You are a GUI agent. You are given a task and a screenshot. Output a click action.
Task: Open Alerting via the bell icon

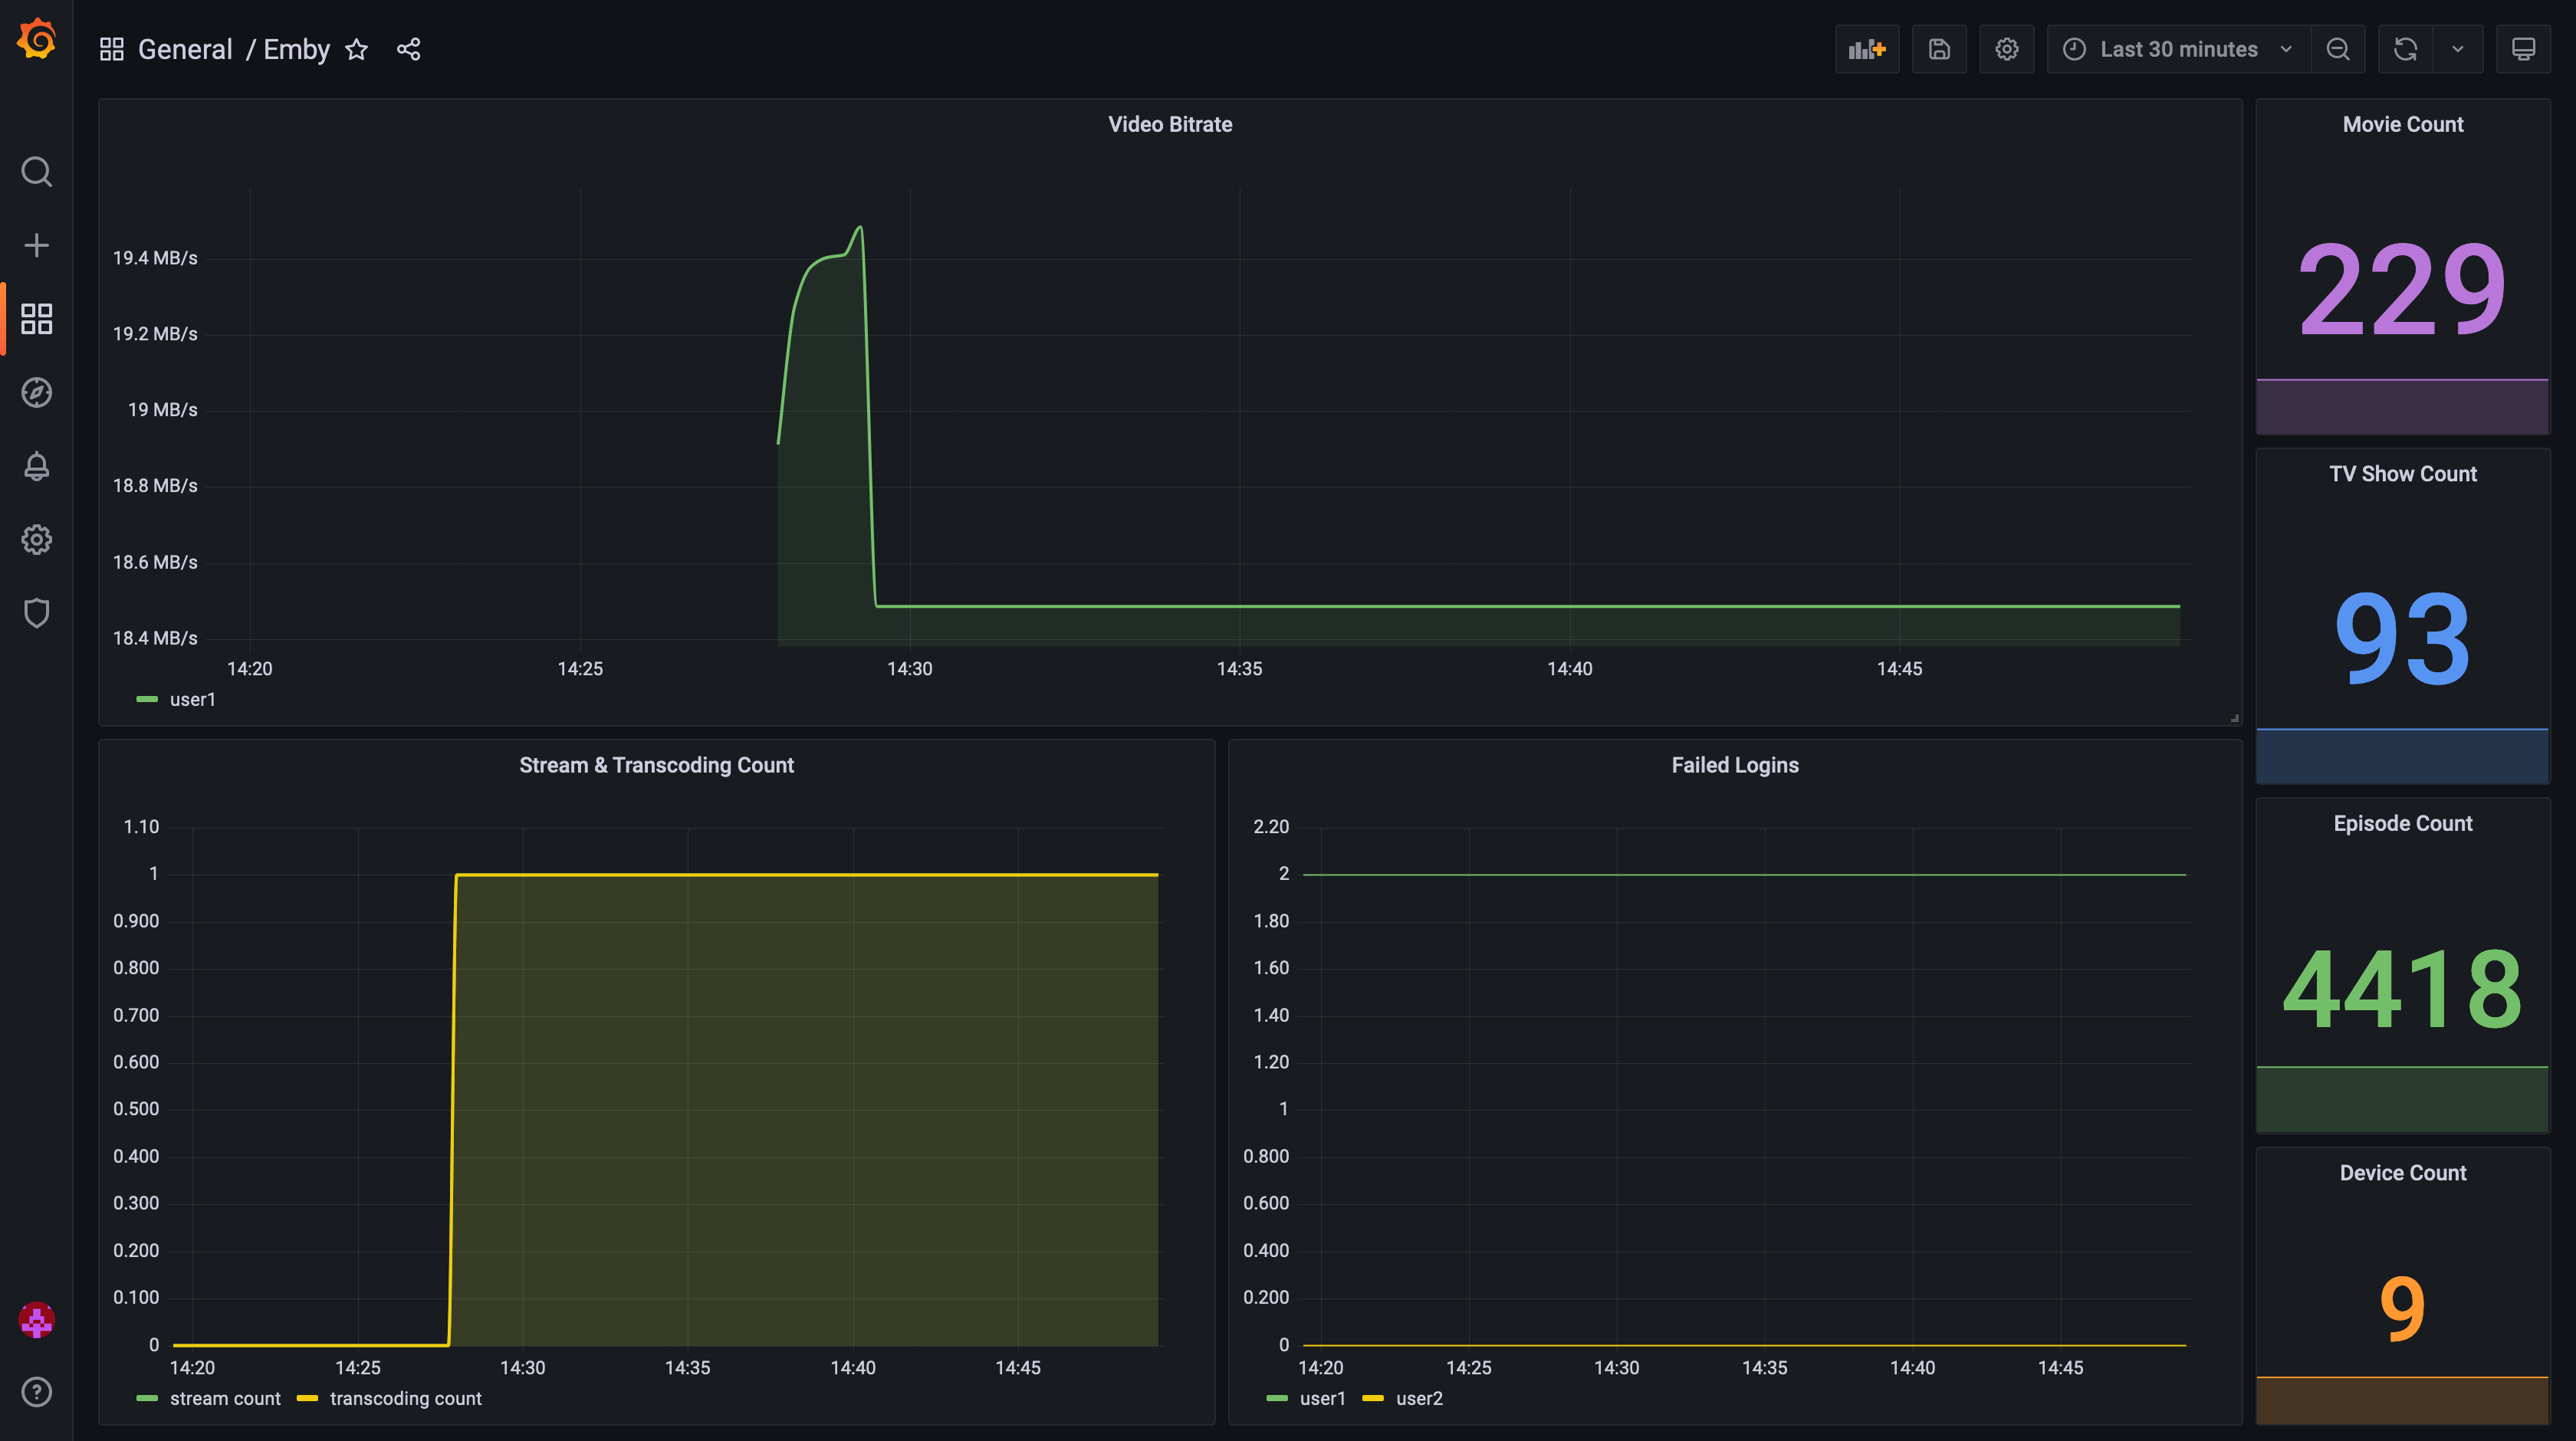tap(37, 466)
